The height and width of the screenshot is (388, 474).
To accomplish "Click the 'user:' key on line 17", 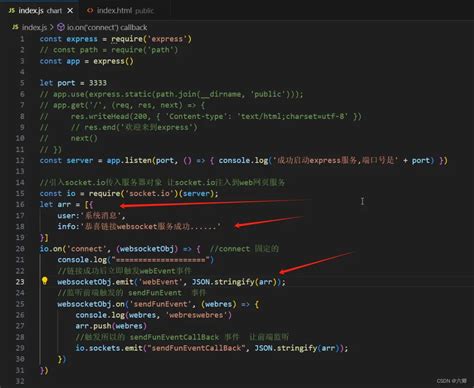I will click(69, 216).
